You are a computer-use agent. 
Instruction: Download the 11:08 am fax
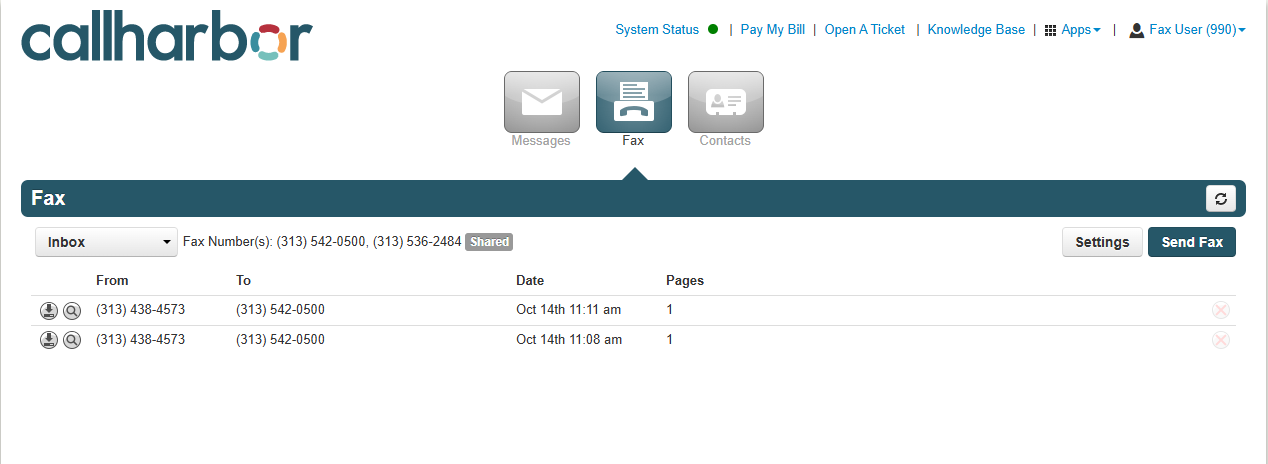(x=48, y=340)
